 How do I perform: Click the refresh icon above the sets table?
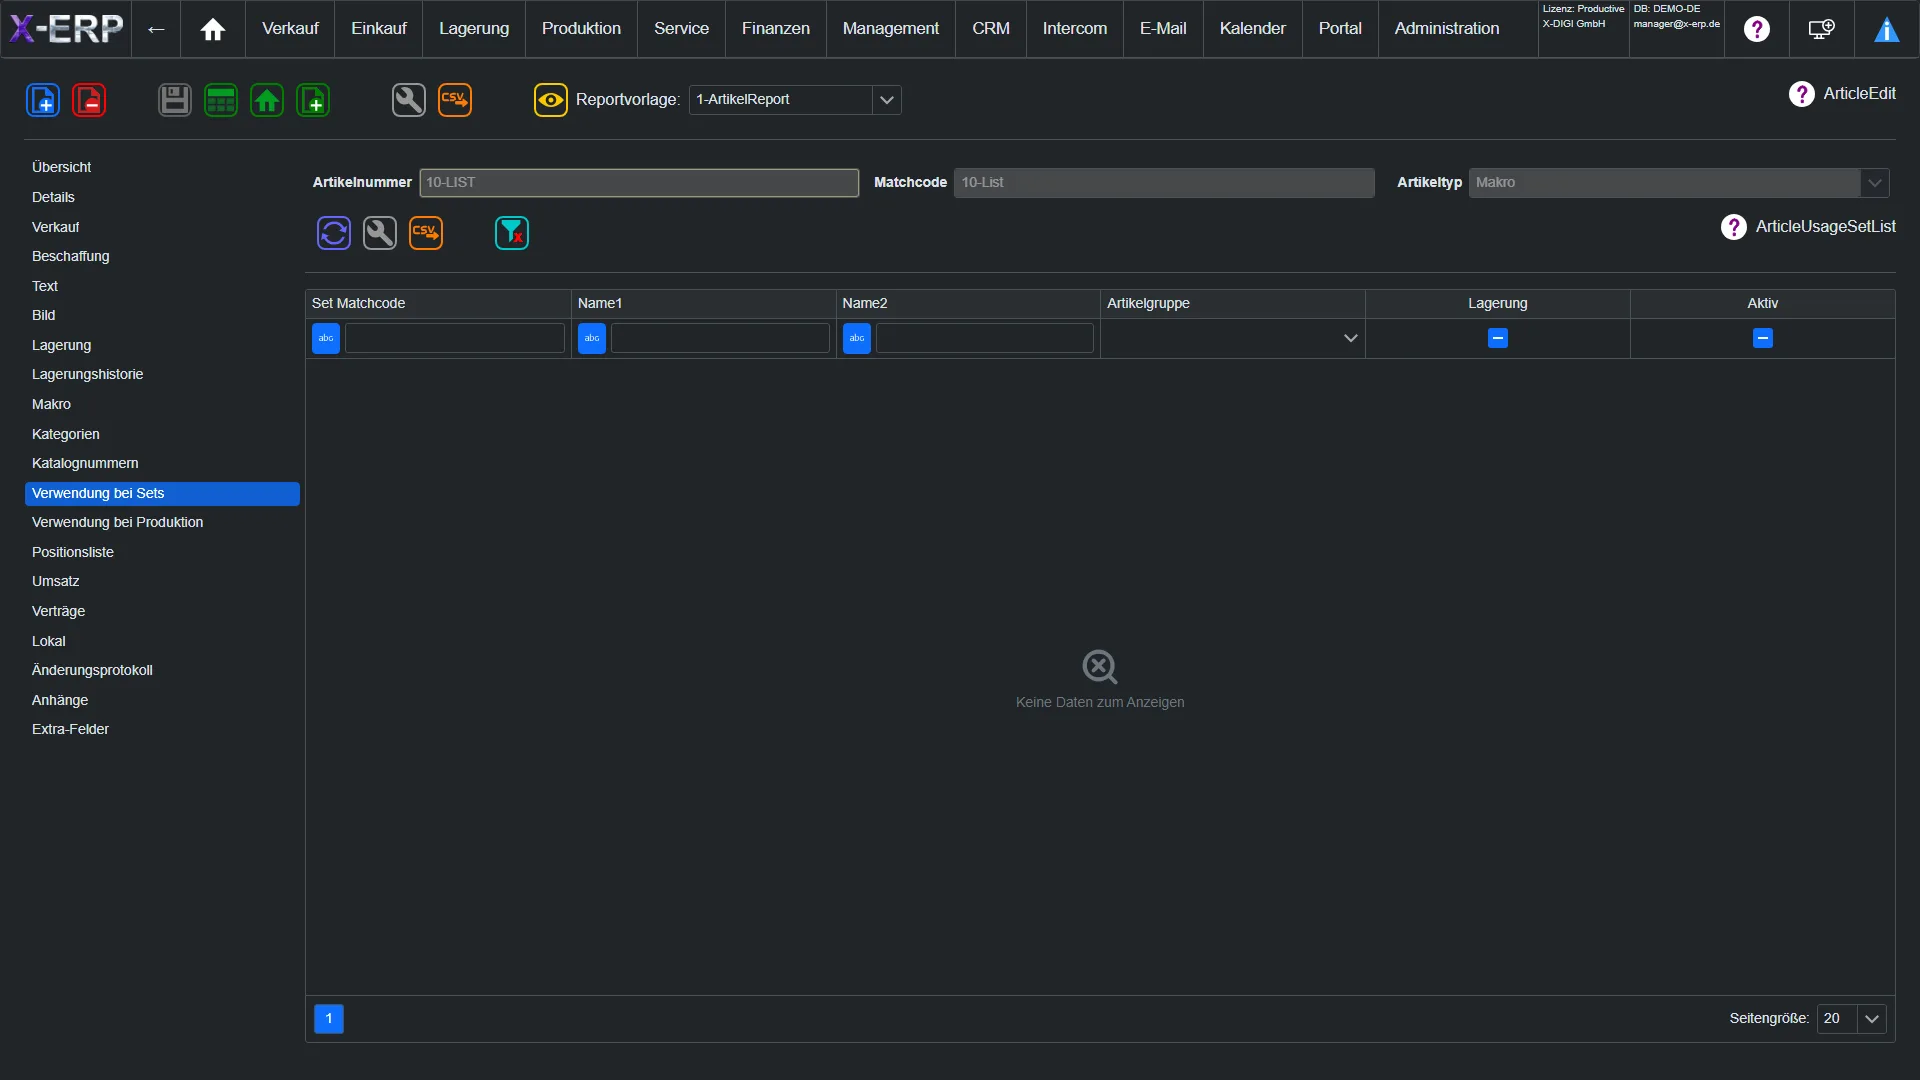pyautogui.click(x=334, y=233)
